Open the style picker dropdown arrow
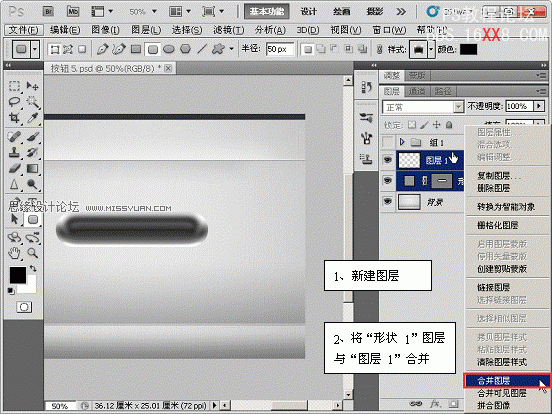This screenshot has width=552, height=414. coord(431,50)
